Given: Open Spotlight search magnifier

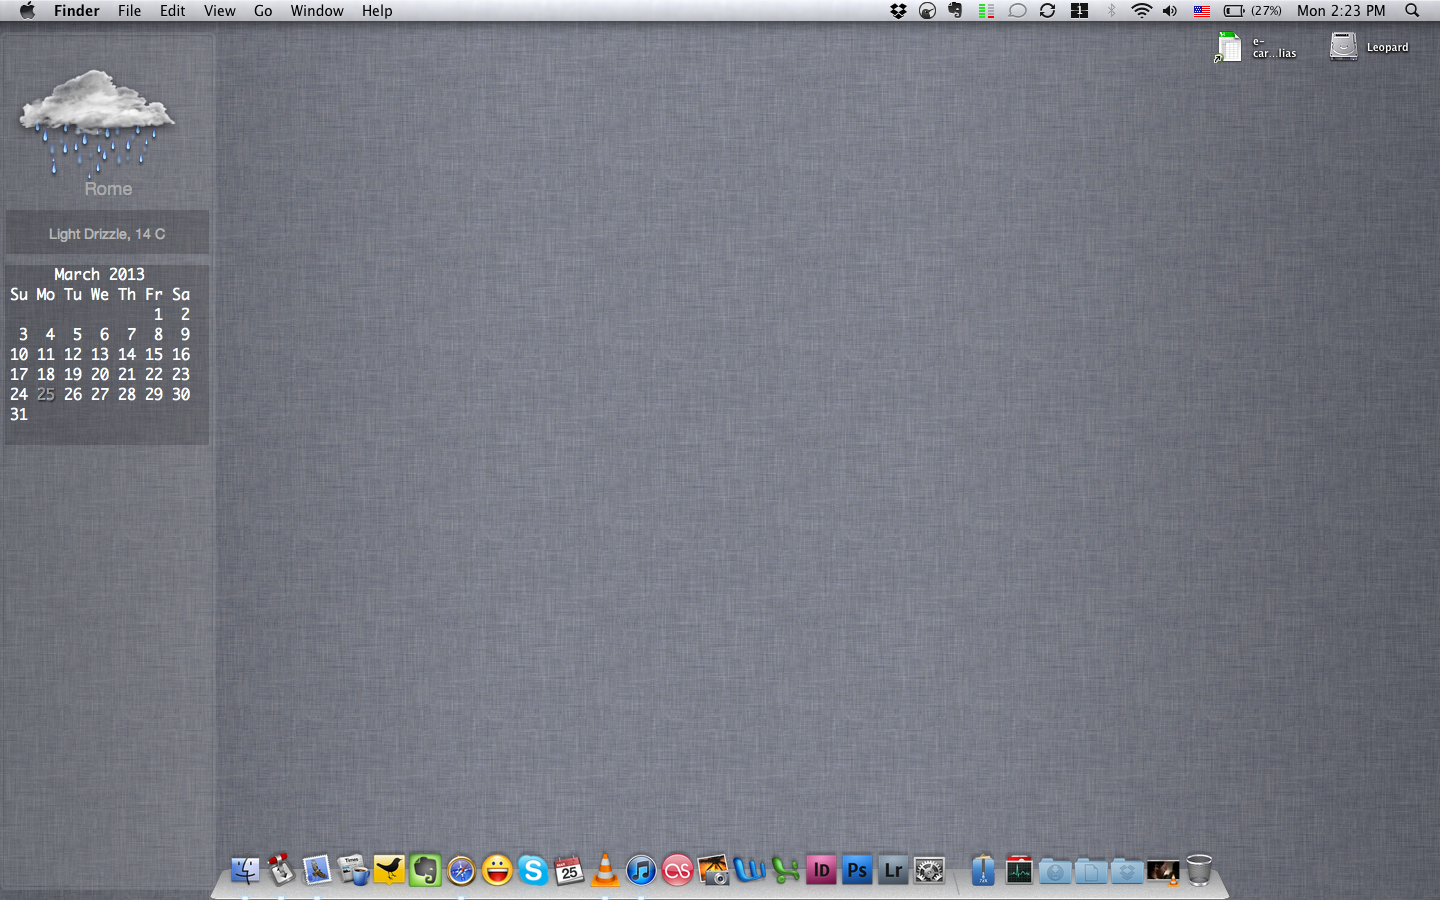Looking at the screenshot, I should click(x=1412, y=11).
